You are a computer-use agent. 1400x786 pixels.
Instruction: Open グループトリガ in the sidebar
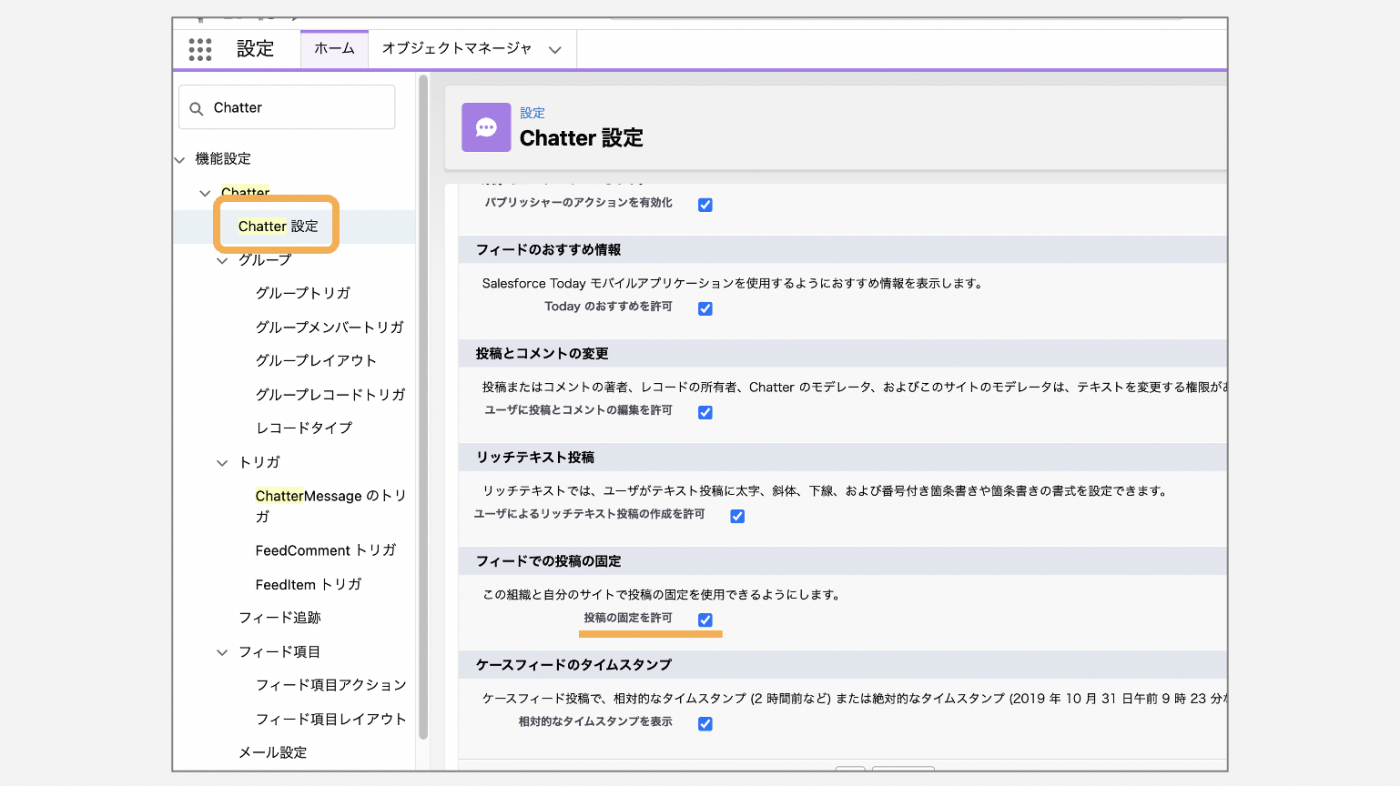[303, 293]
